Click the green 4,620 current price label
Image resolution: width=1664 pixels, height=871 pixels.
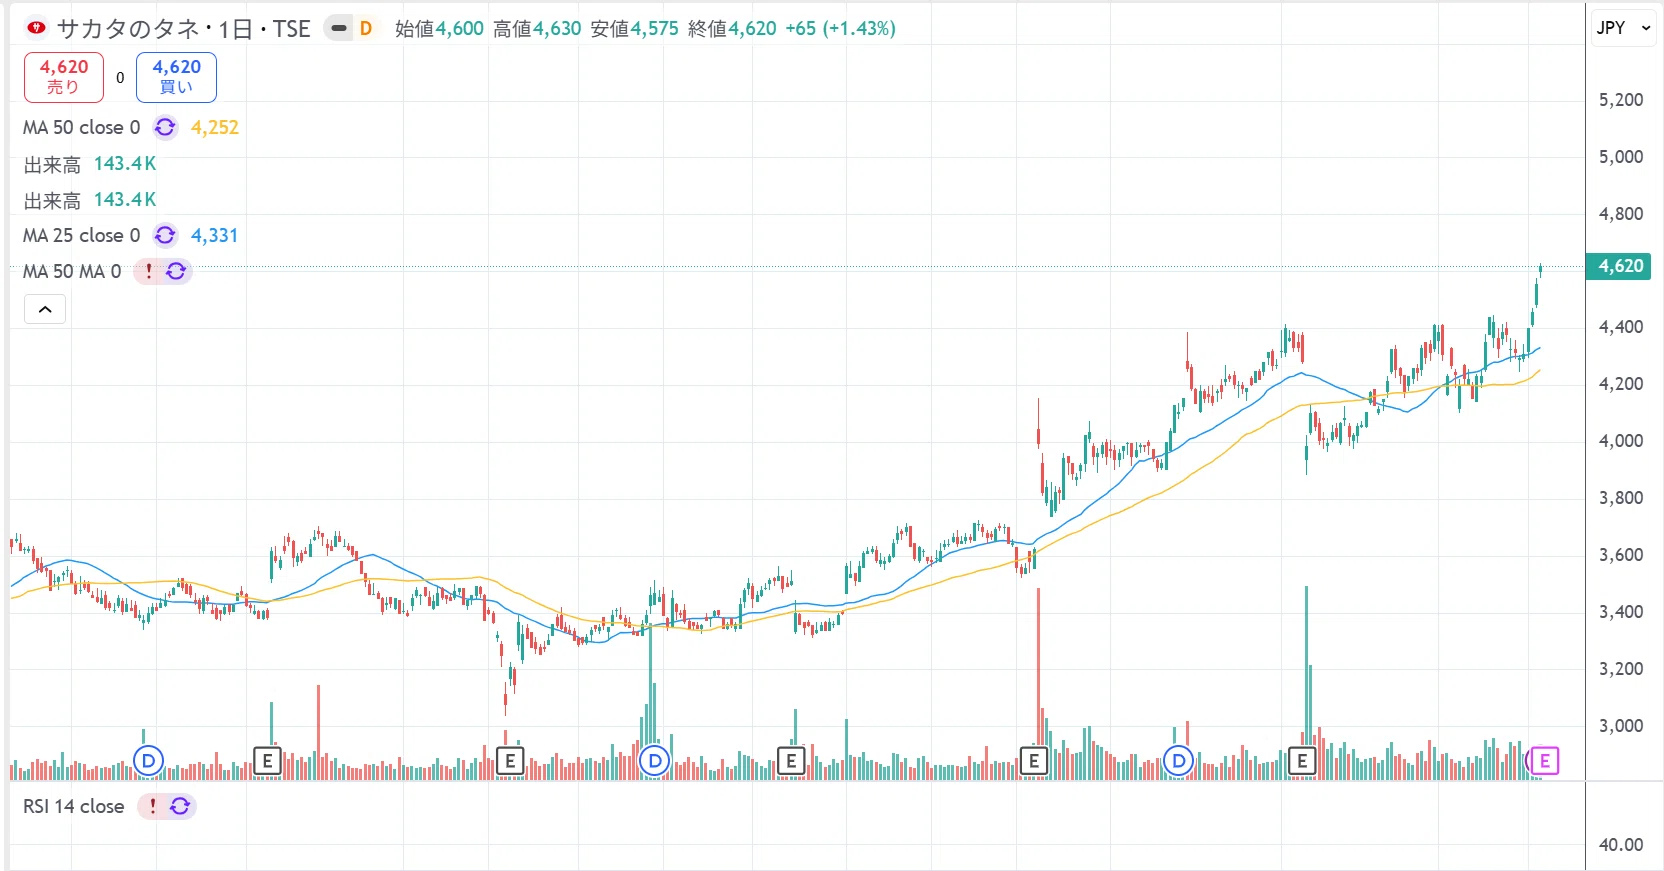click(x=1618, y=266)
